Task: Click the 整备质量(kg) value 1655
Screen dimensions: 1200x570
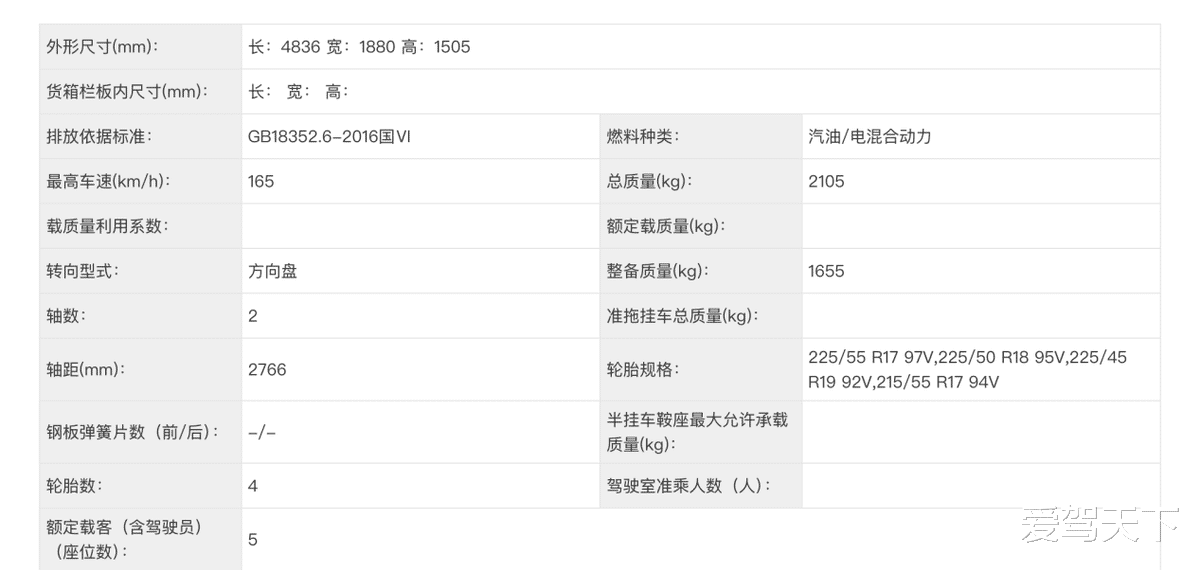Action: [826, 271]
